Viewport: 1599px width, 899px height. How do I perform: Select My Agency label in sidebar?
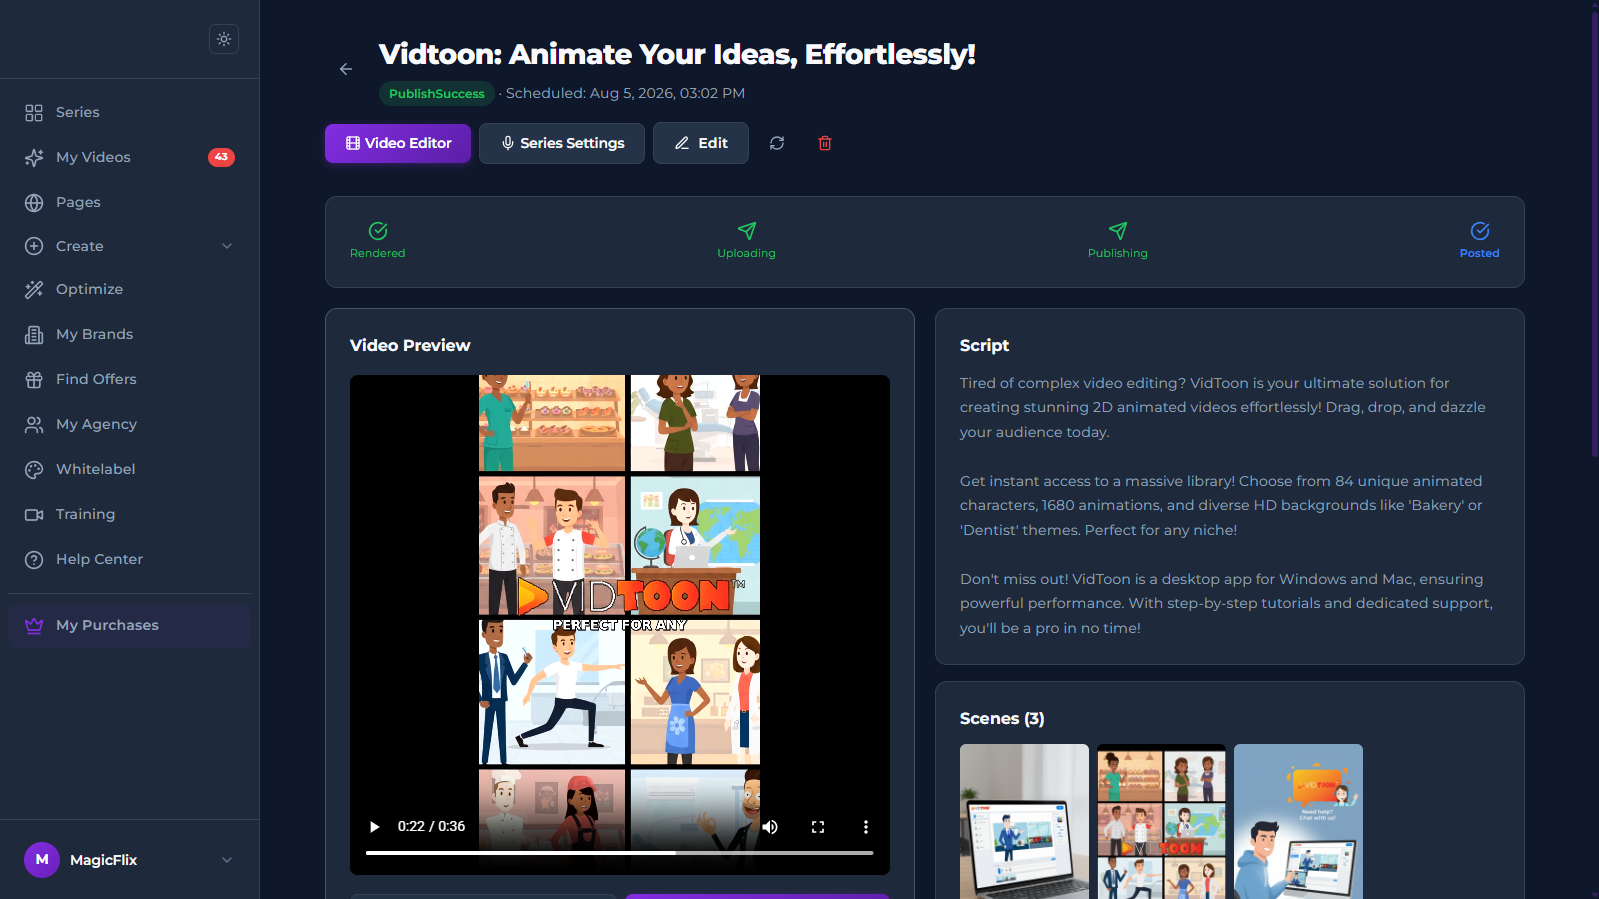(x=96, y=424)
